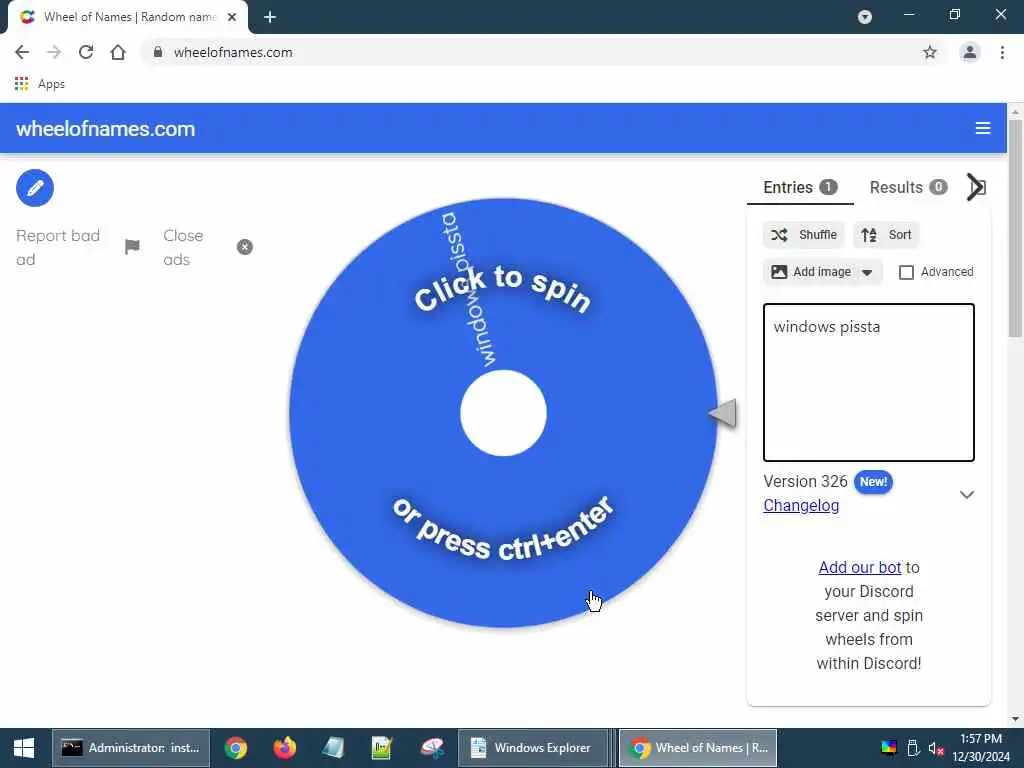
Task: Click the Chrome tab search dropdown circle
Action: [x=865, y=17]
